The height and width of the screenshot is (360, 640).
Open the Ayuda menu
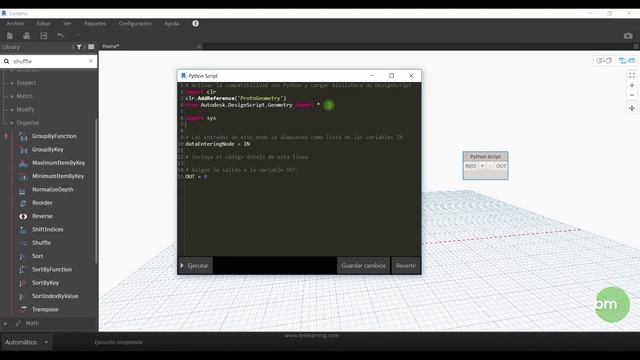pos(172,24)
